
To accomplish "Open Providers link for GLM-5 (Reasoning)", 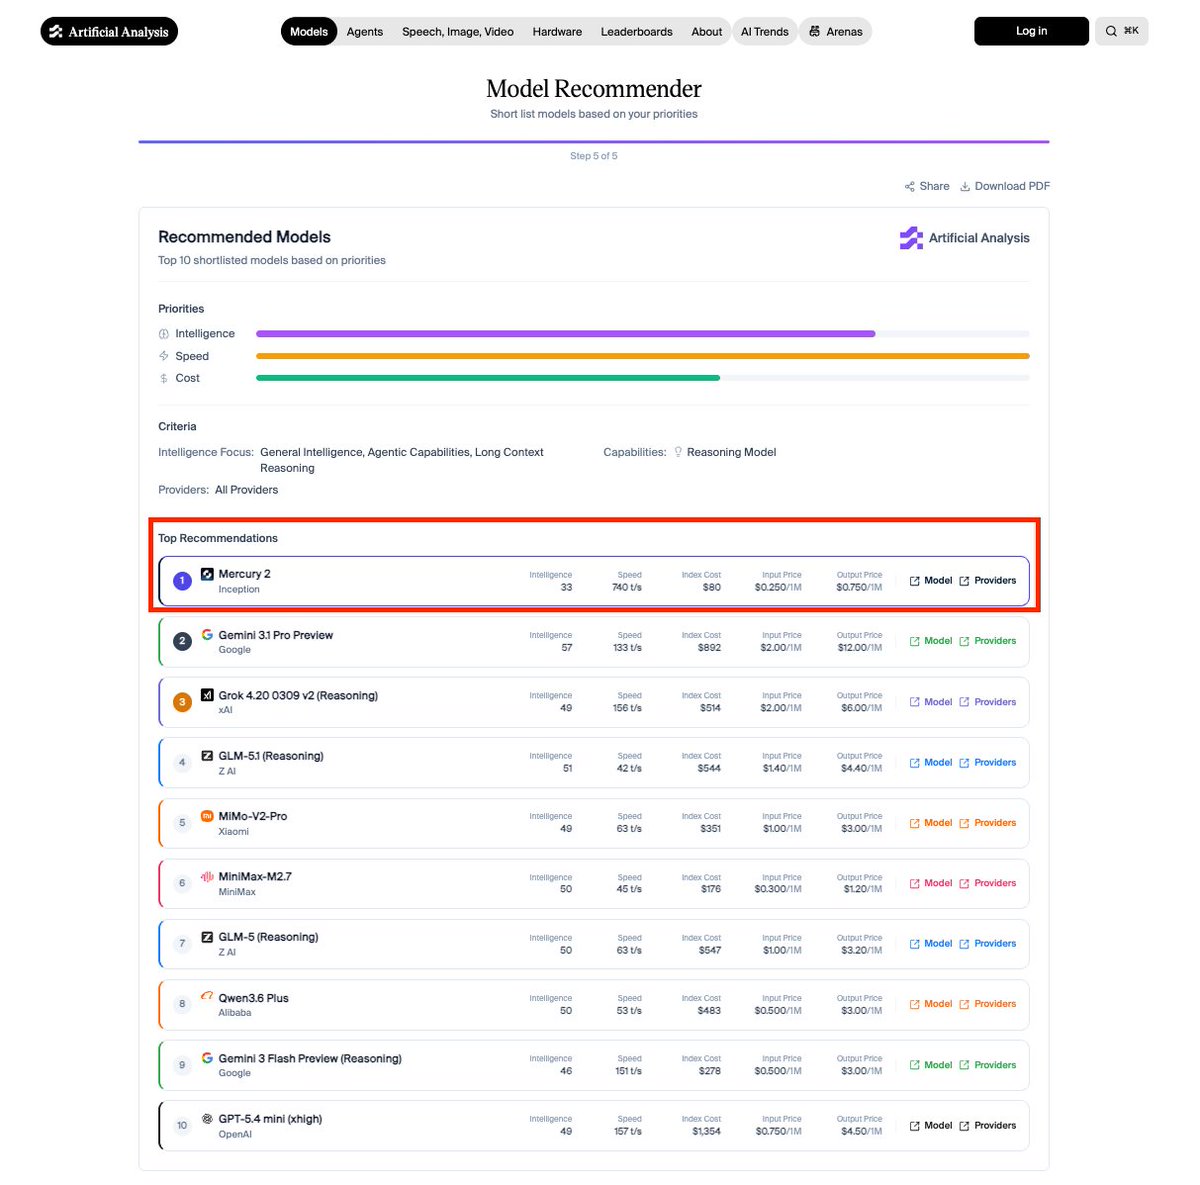I will point(987,944).
